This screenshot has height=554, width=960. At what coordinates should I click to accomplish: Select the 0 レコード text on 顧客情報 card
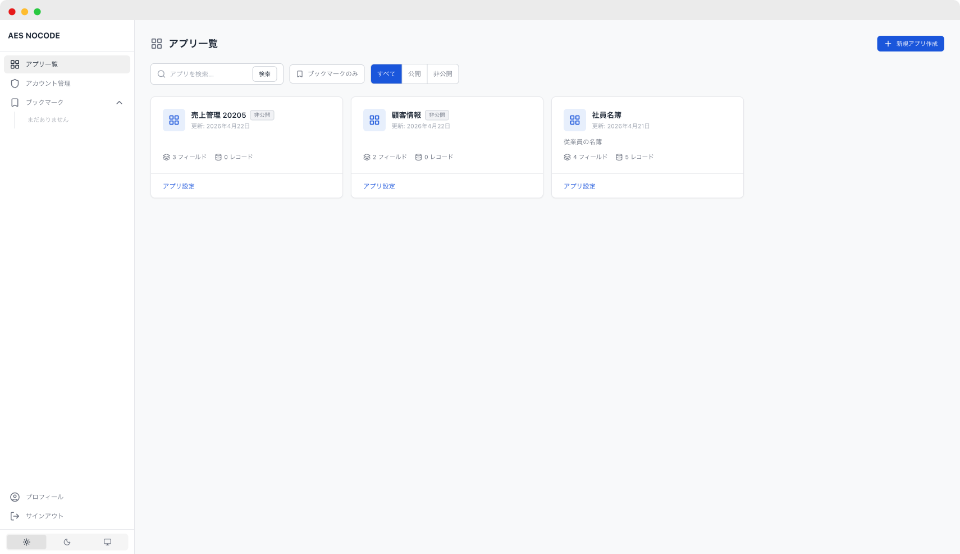coord(439,157)
